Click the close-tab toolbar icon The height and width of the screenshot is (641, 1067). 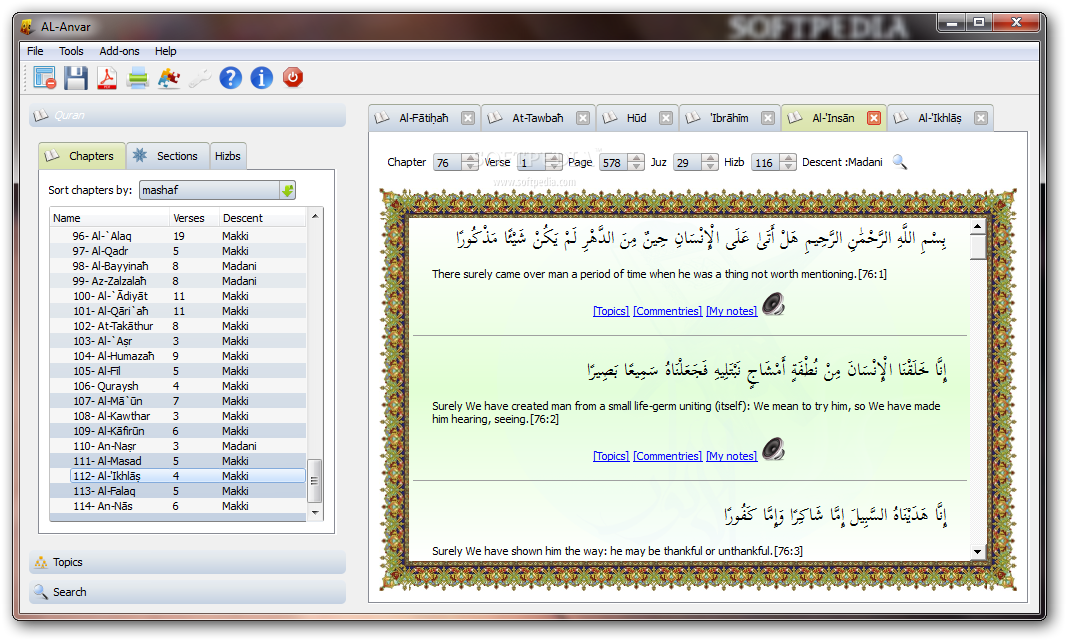coord(45,78)
